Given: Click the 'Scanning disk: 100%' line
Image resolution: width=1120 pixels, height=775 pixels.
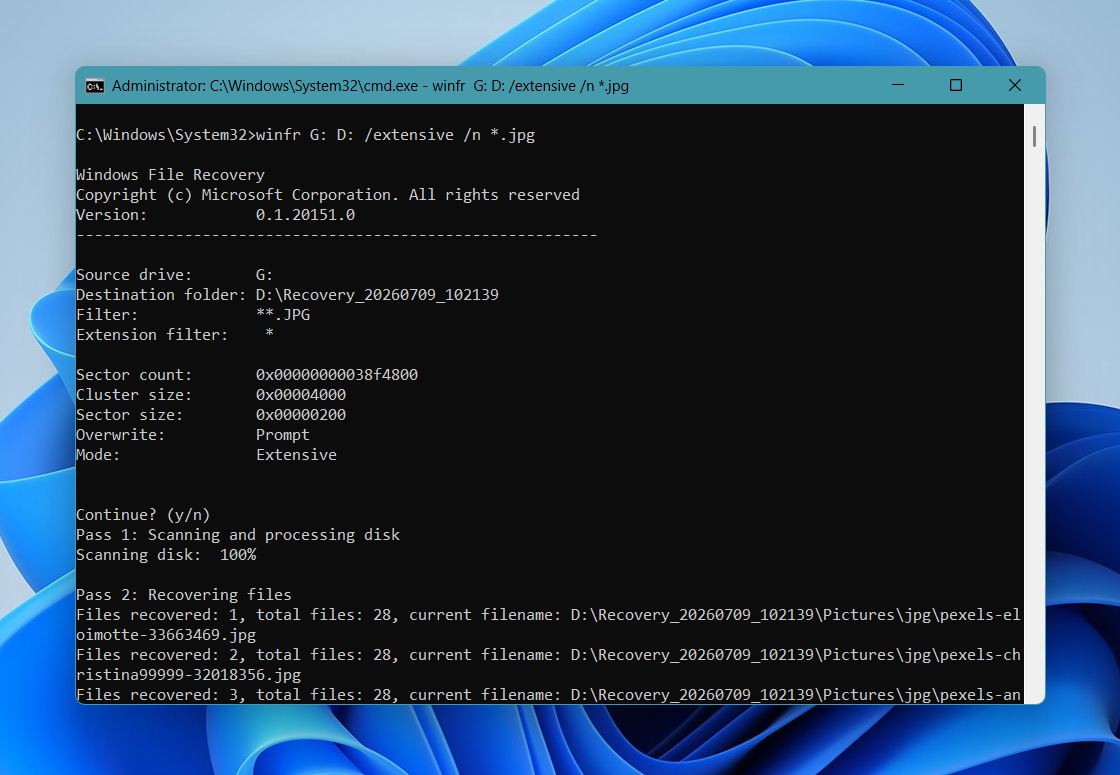Looking at the screenshot, I should pyautogui.click(x=166, y=555).
